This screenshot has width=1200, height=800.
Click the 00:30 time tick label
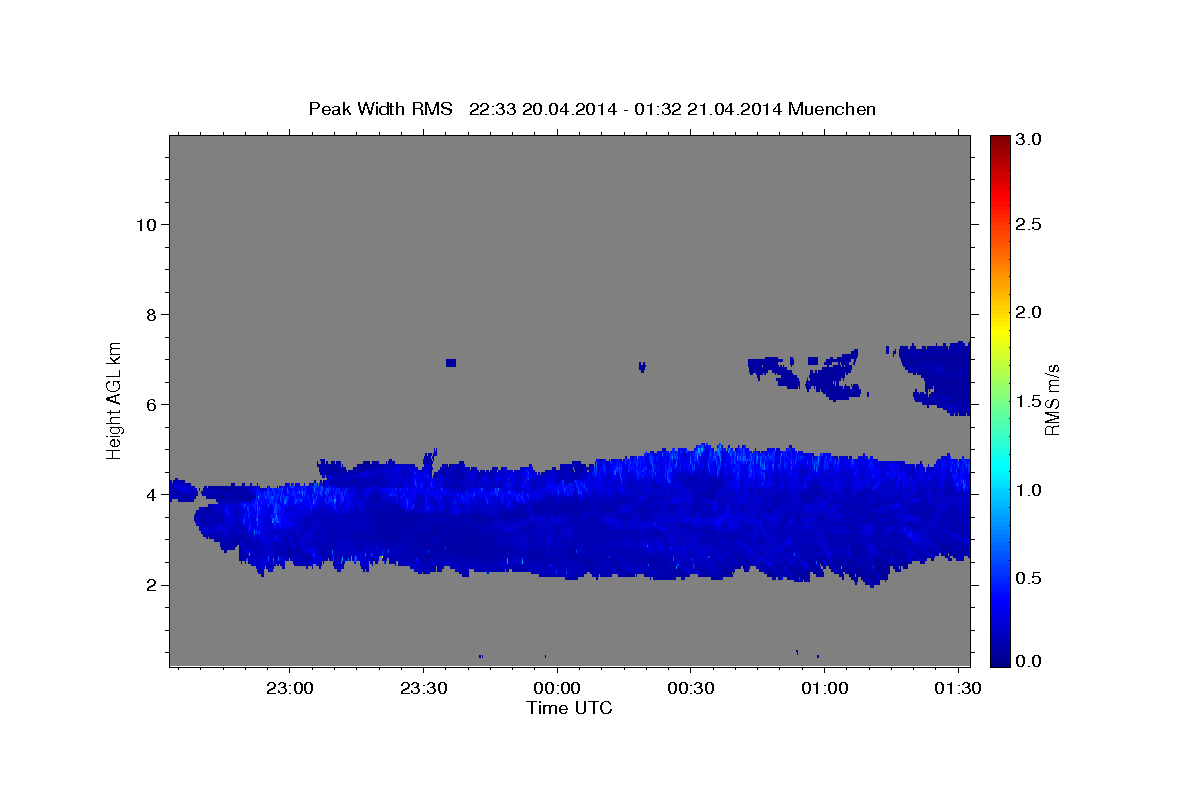(690, 689)
